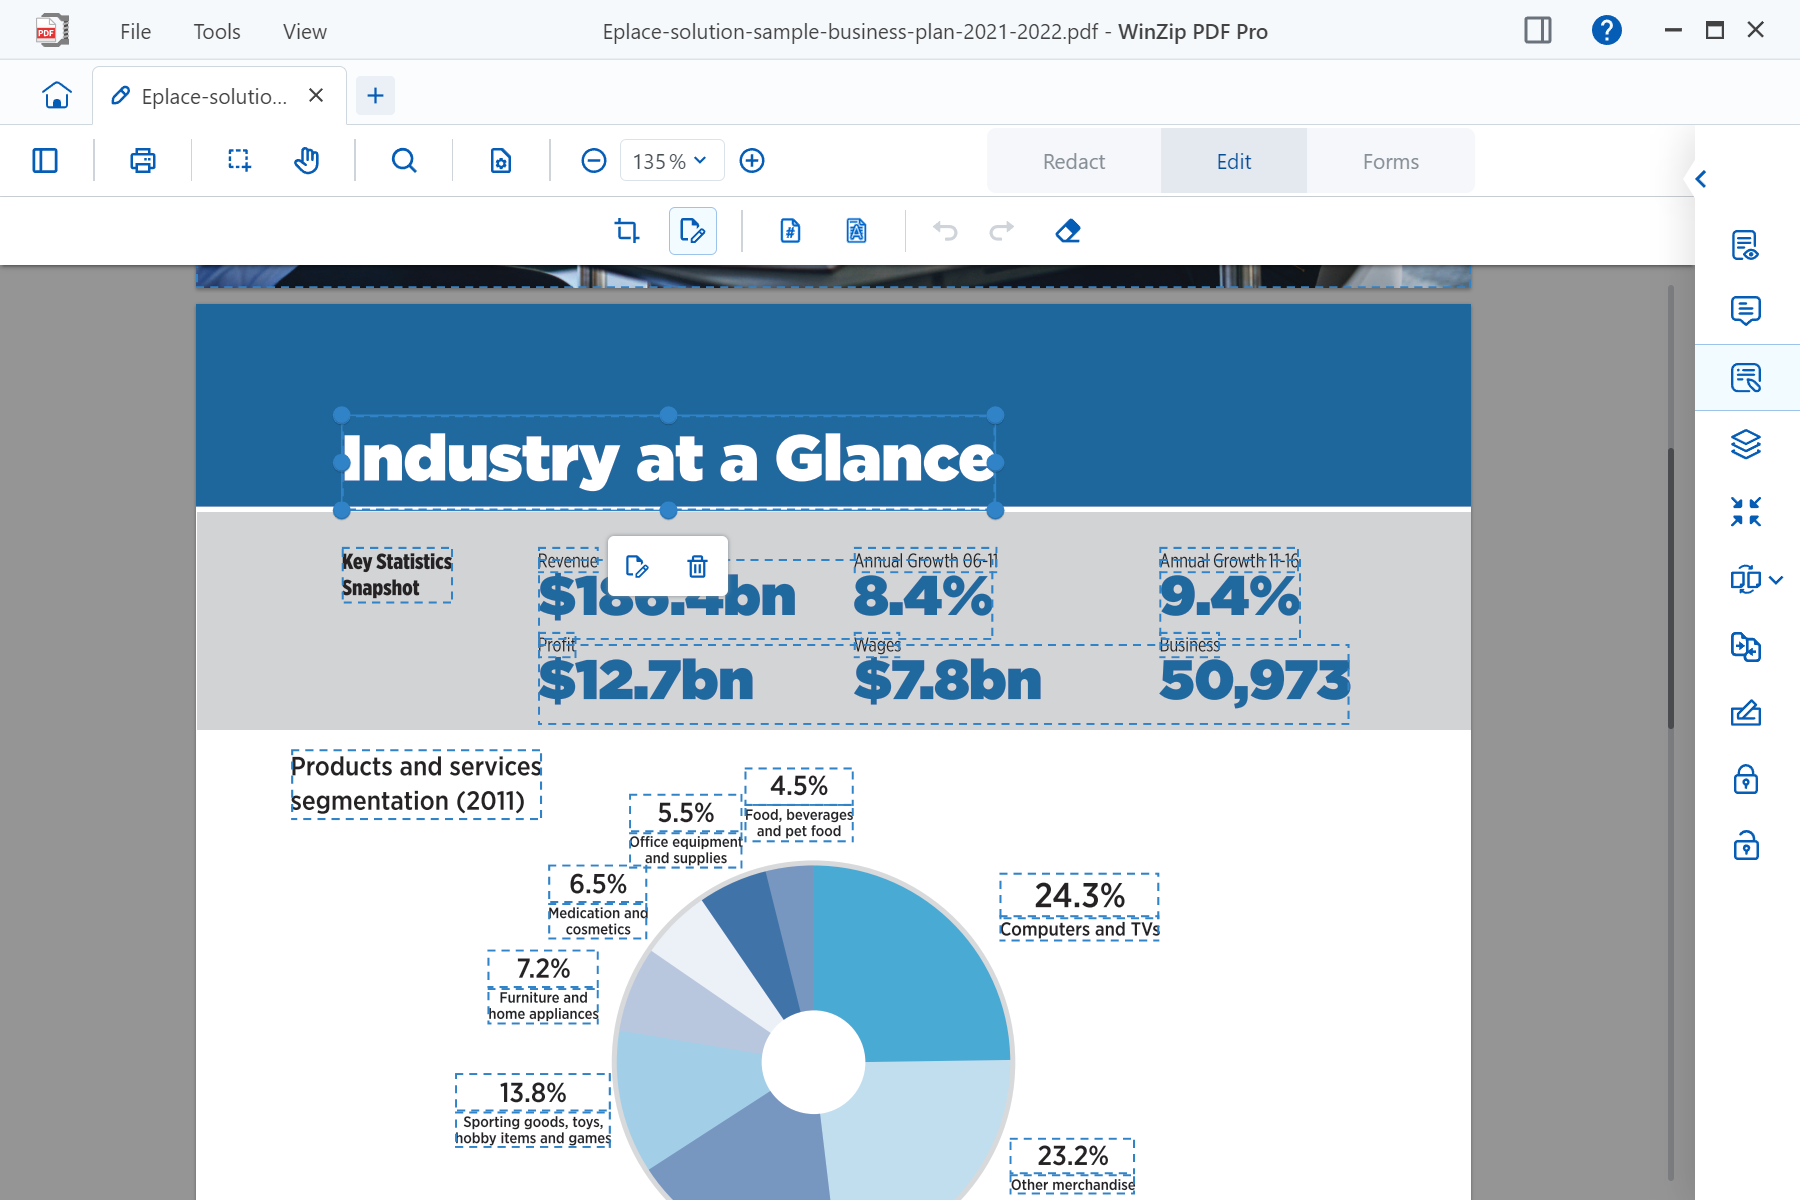Delete selected text with trash icon
This screenshot has height=1200, width=1800.
tap(697, 567)
